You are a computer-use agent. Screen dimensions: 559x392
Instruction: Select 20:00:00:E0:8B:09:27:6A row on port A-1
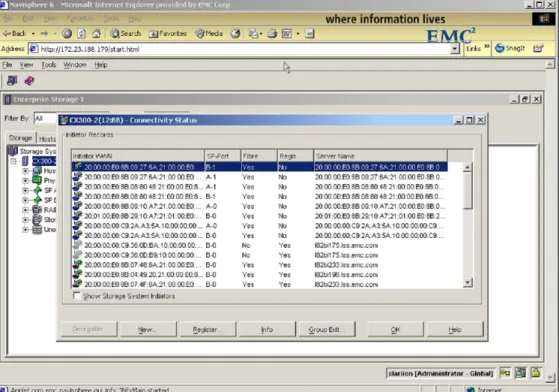pos(260,177)
